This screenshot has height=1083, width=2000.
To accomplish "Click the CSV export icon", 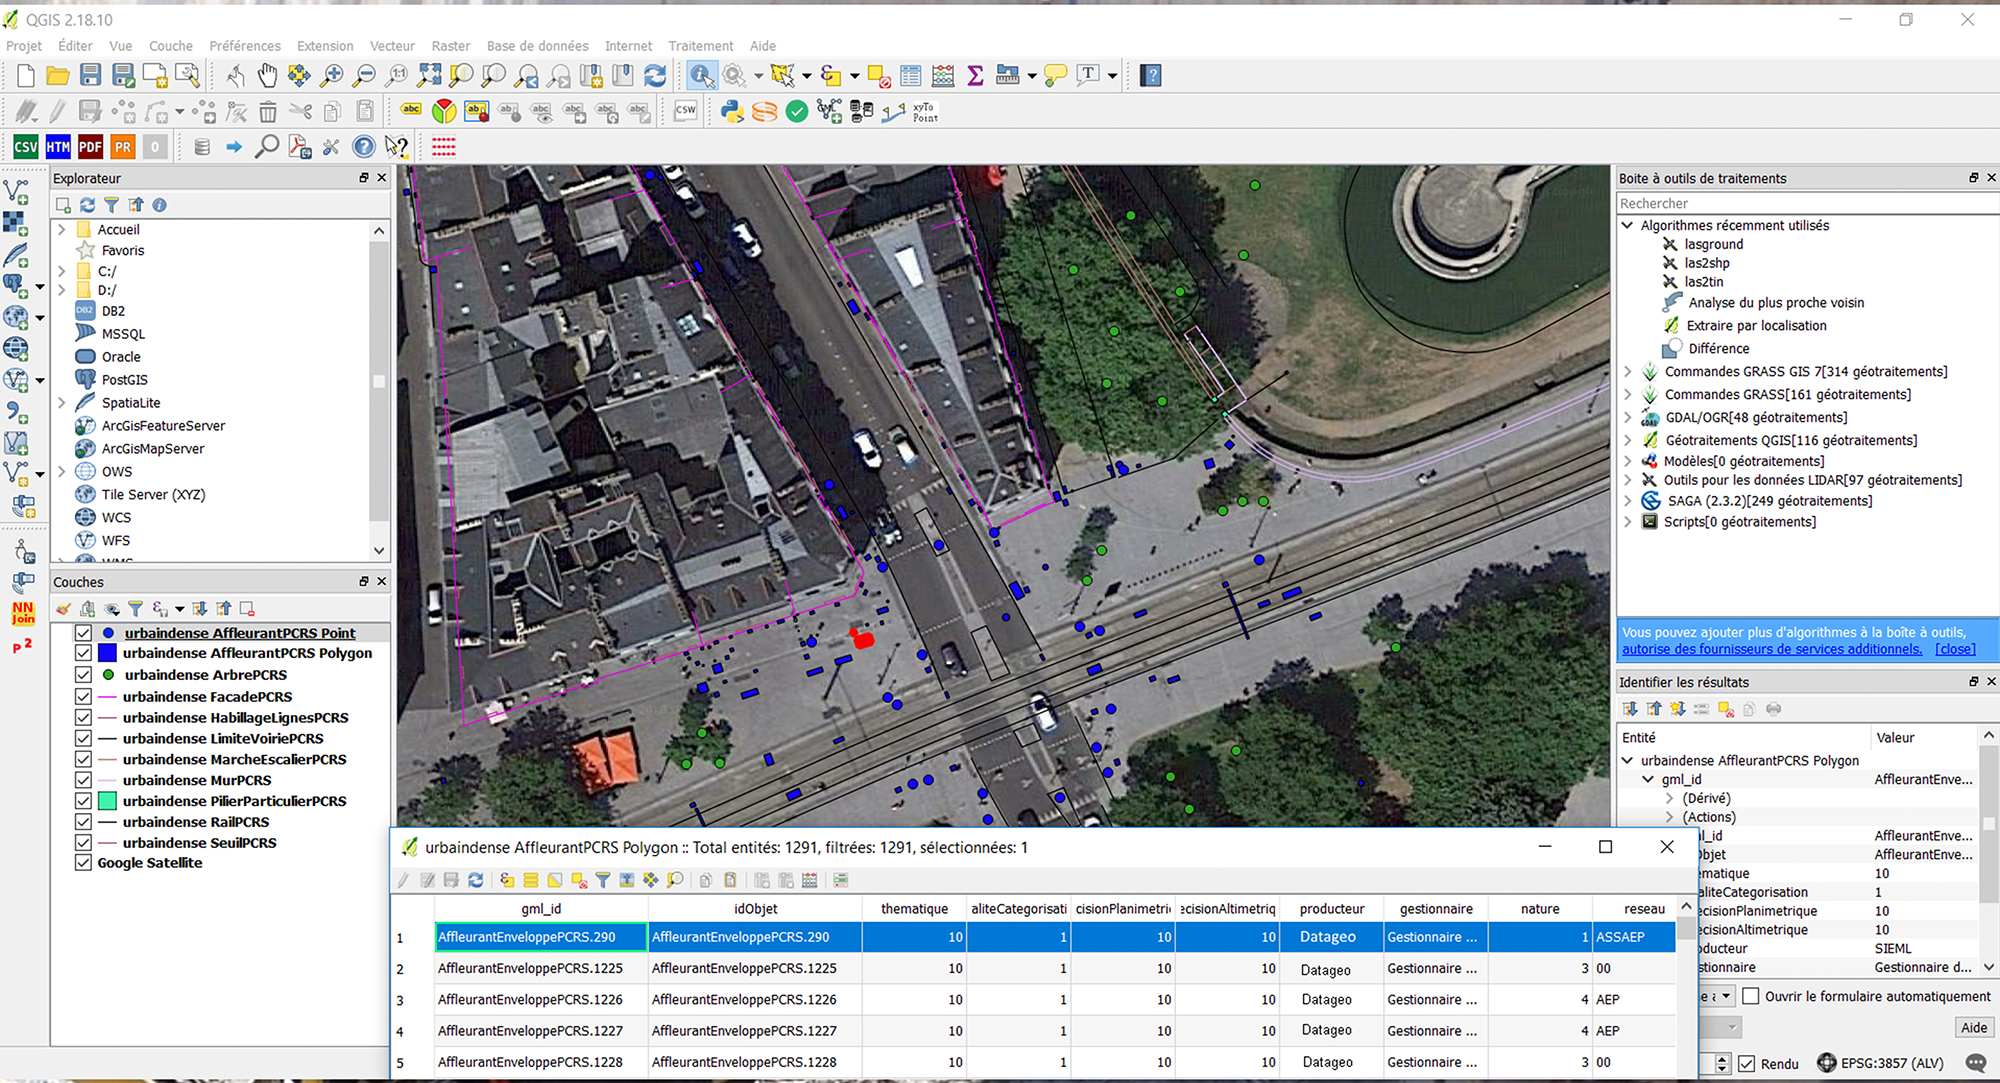I will [x=25, y=147].
